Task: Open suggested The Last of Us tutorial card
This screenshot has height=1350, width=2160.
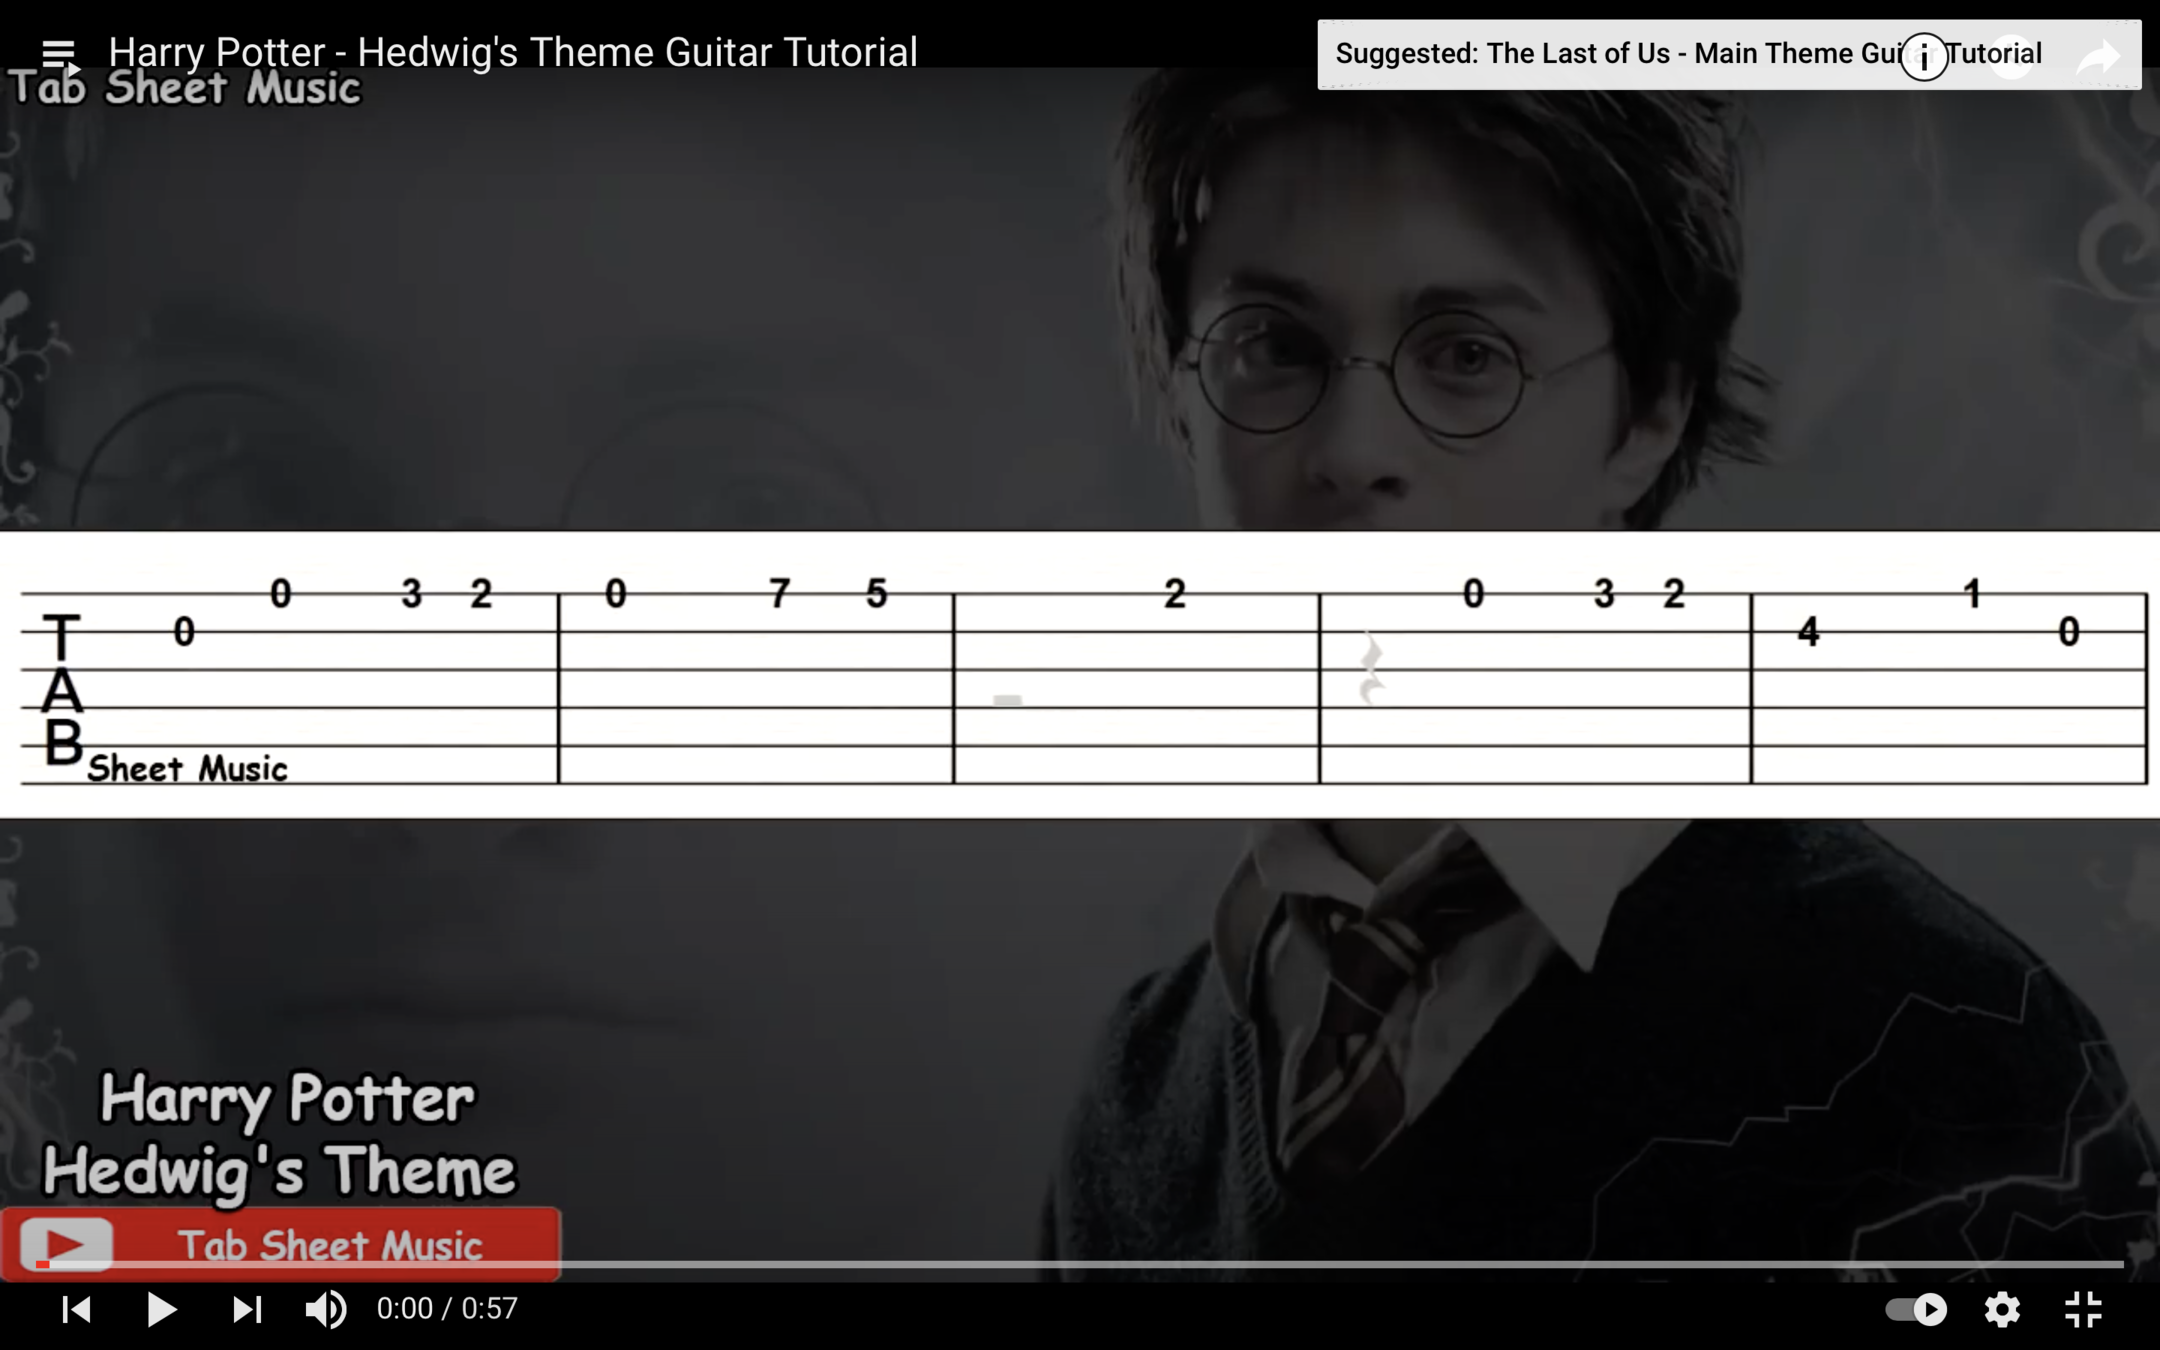Action: point(1729,54)
